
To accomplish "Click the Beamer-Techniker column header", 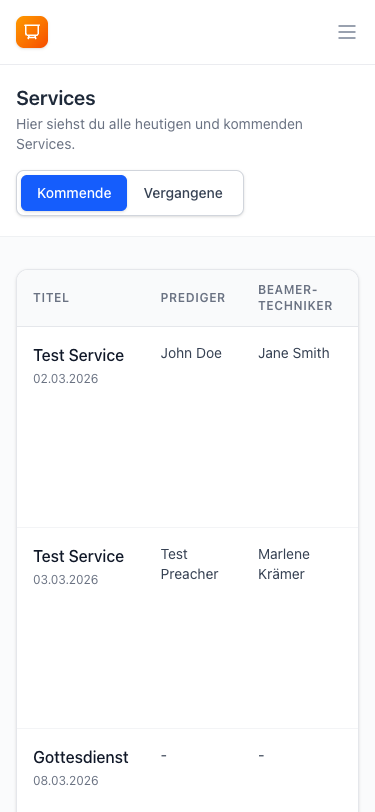I will (295, 298).
